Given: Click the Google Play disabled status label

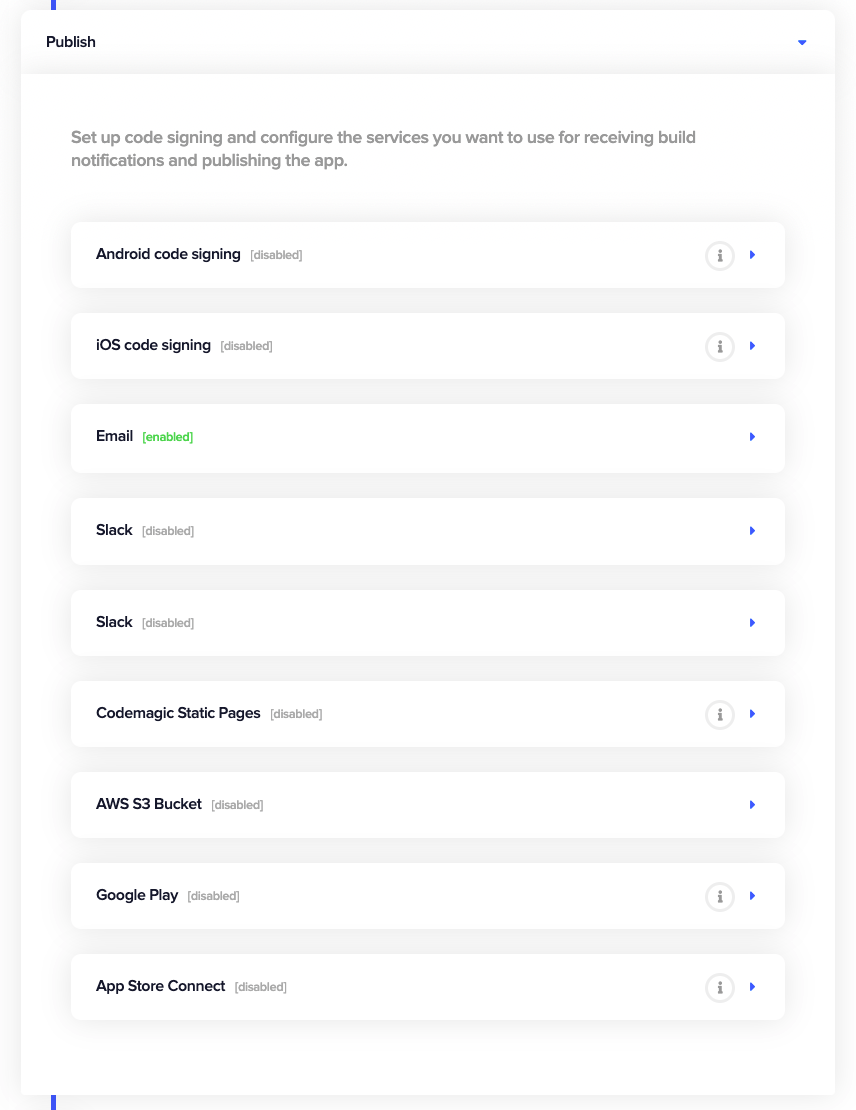Looking at the screenshot, I should (213, 896).
